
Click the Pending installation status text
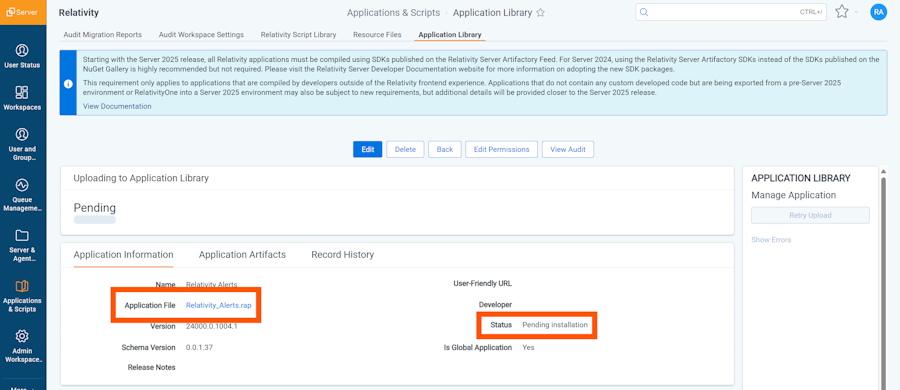point(555,325)
